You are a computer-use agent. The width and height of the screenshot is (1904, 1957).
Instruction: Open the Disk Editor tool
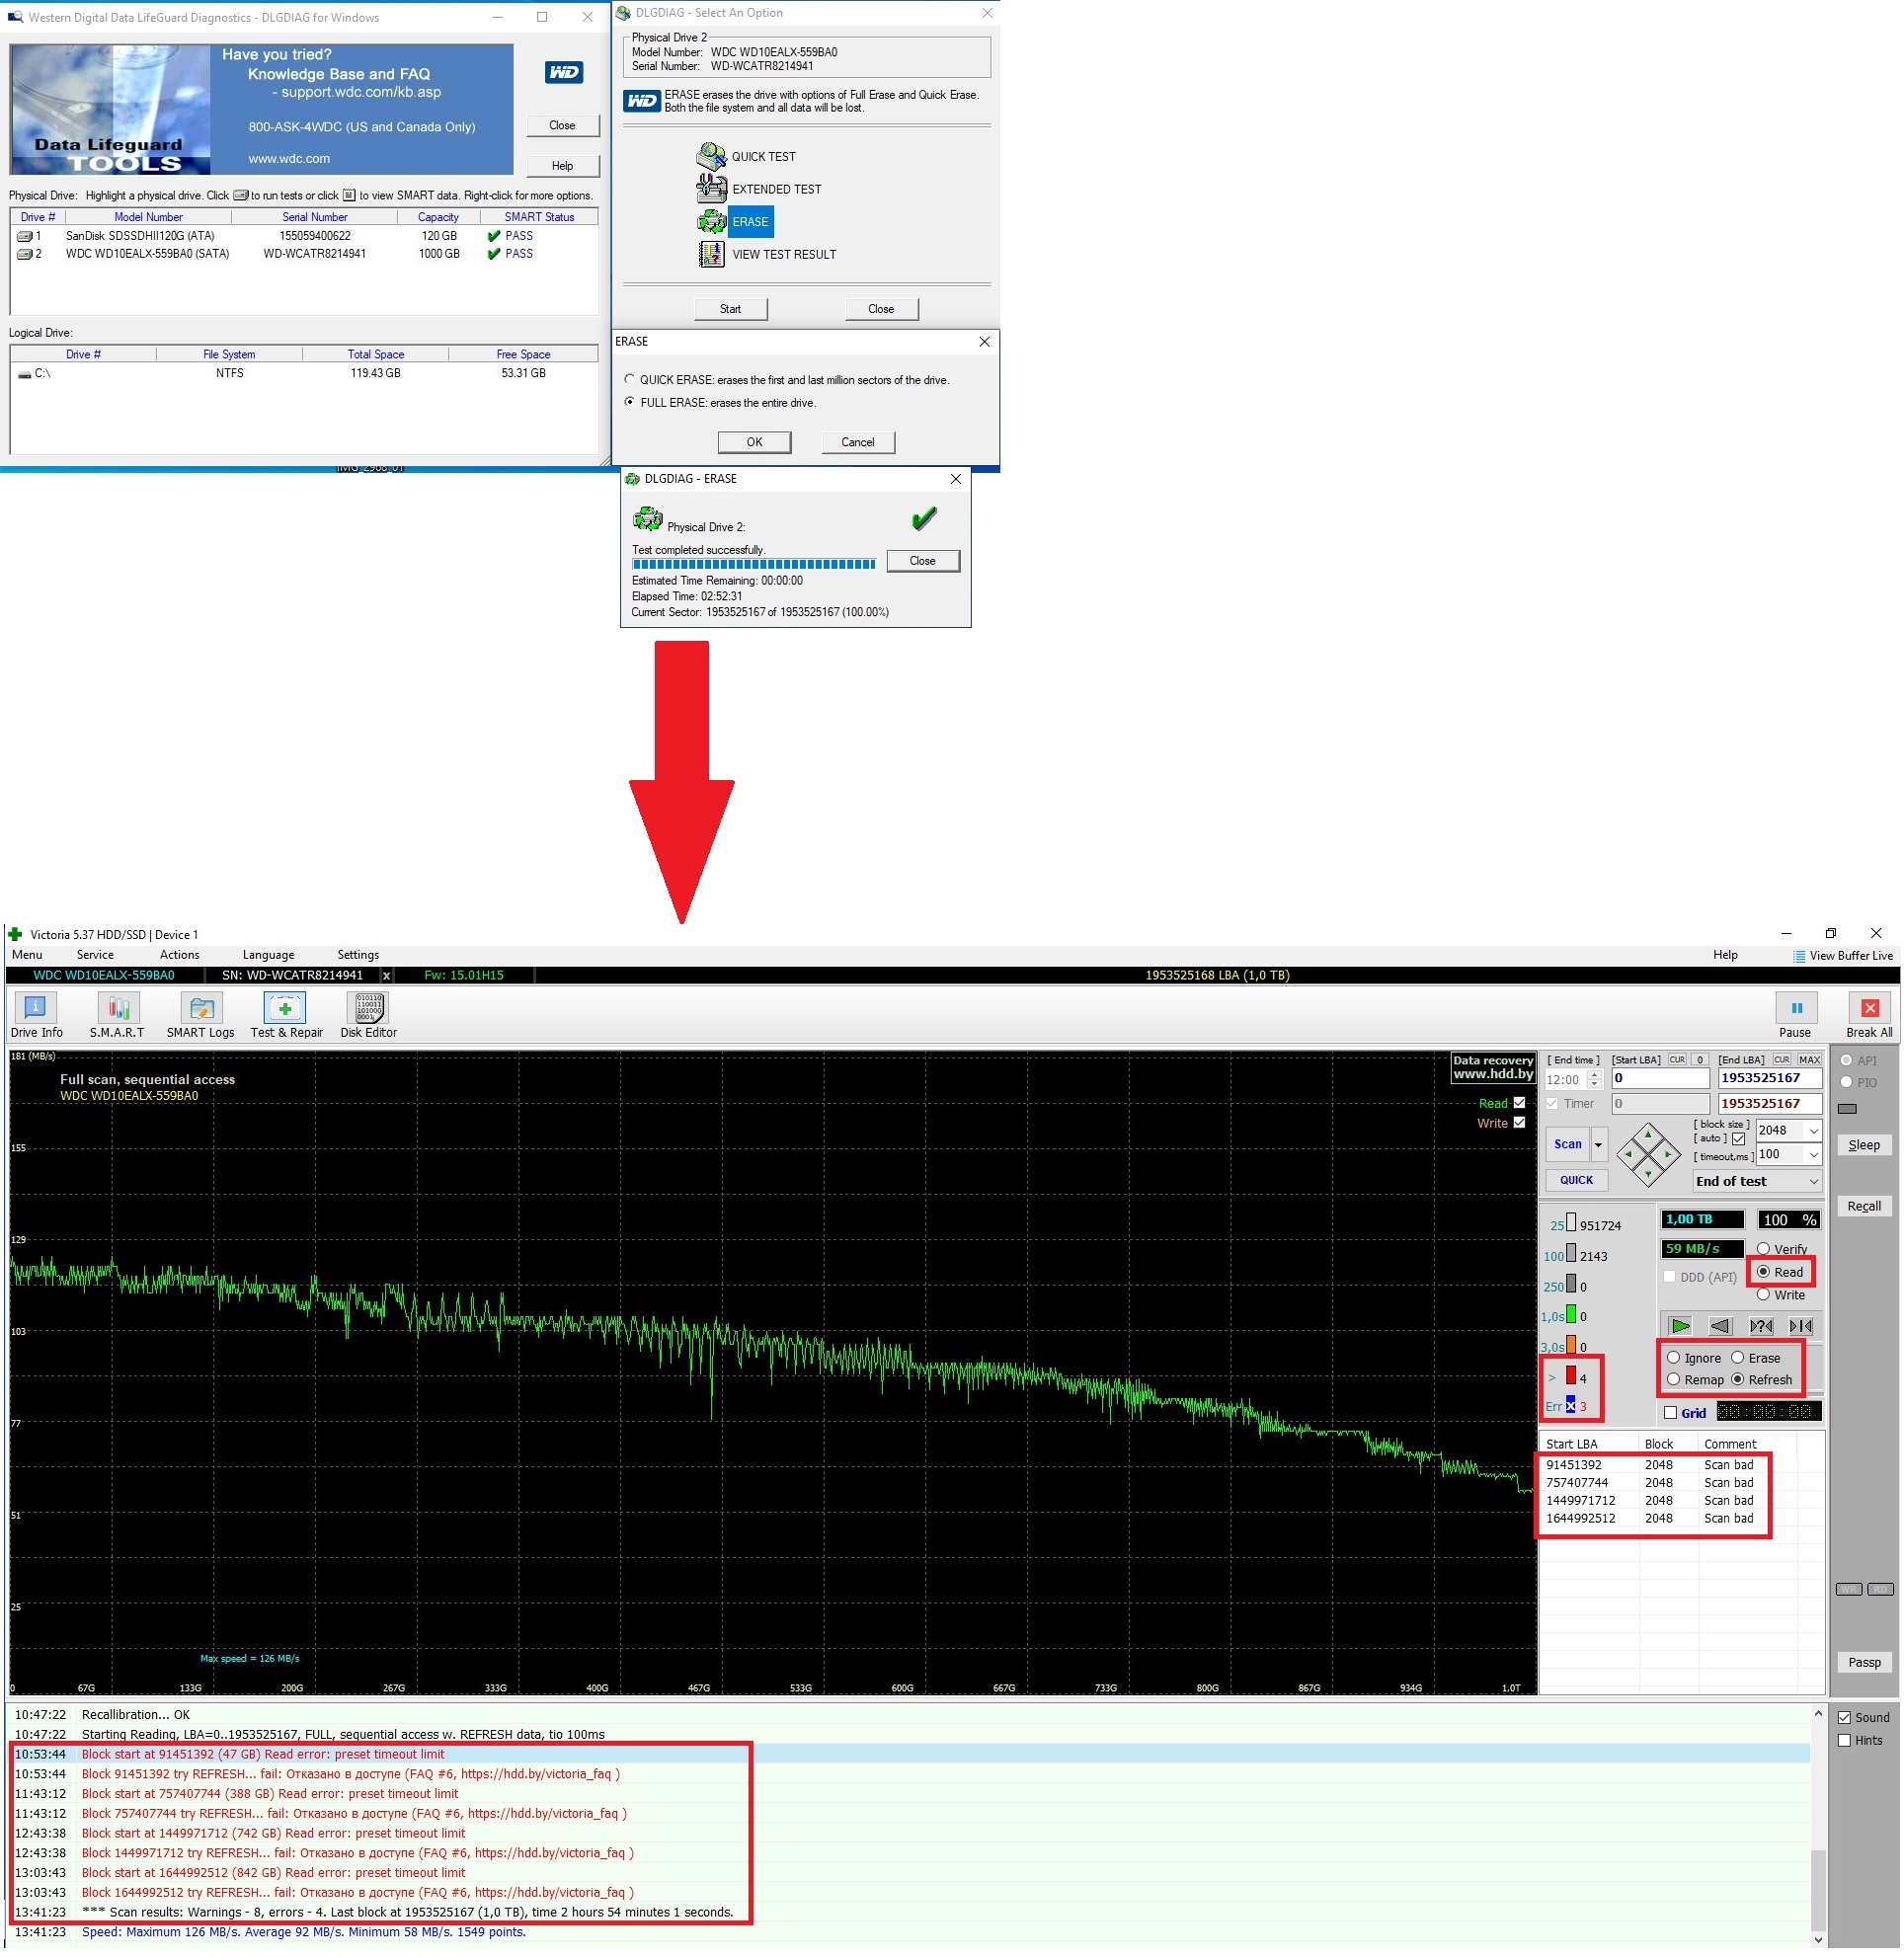(369, 1008)
